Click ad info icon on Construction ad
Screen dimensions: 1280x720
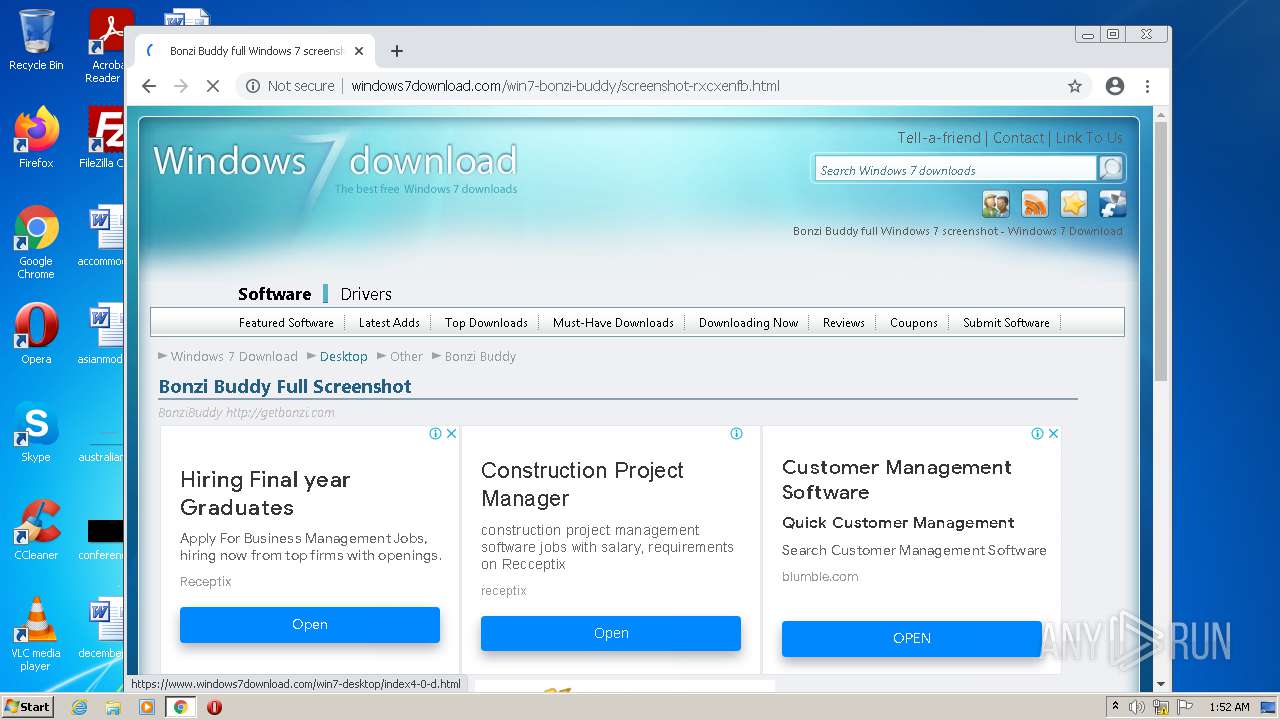[x=736, y=434]
